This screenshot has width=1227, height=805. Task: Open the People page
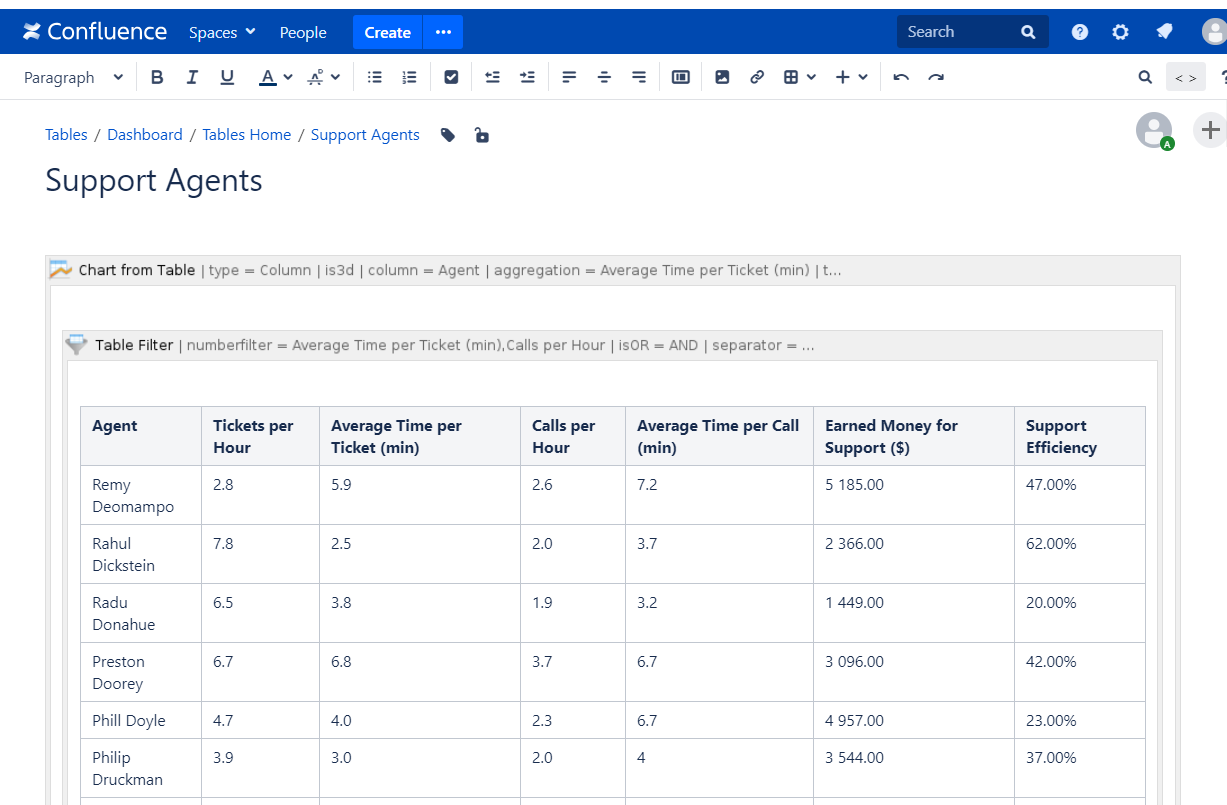click(303, 32)
